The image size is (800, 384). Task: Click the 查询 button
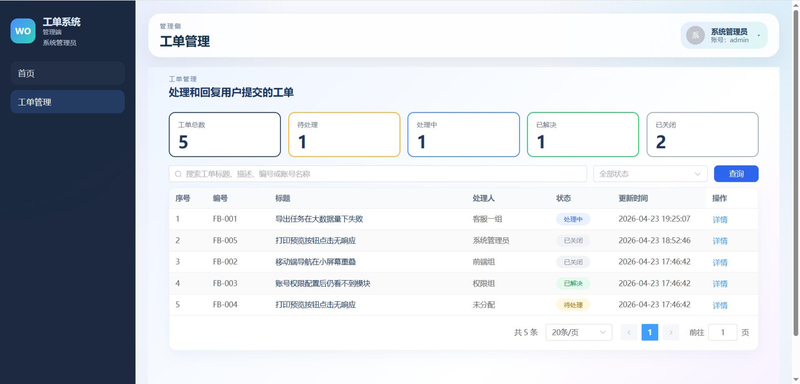pos(736,174)
